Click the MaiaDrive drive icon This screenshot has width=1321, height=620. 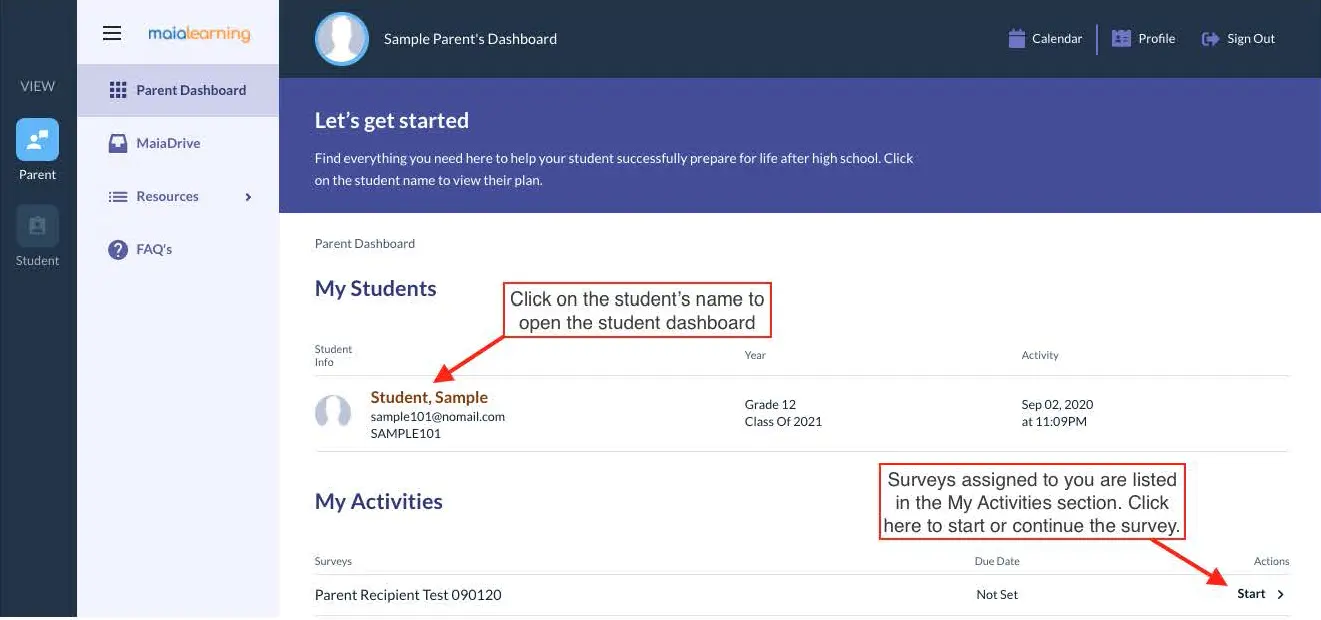pos(118,143)
